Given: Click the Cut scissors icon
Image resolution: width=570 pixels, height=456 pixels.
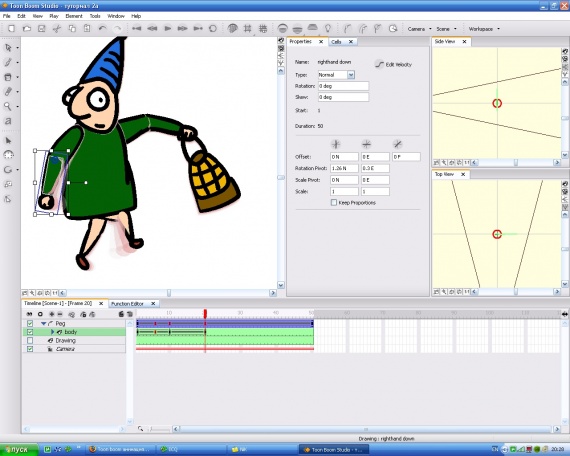Looking at the screenshot, I should pos(57,28).
